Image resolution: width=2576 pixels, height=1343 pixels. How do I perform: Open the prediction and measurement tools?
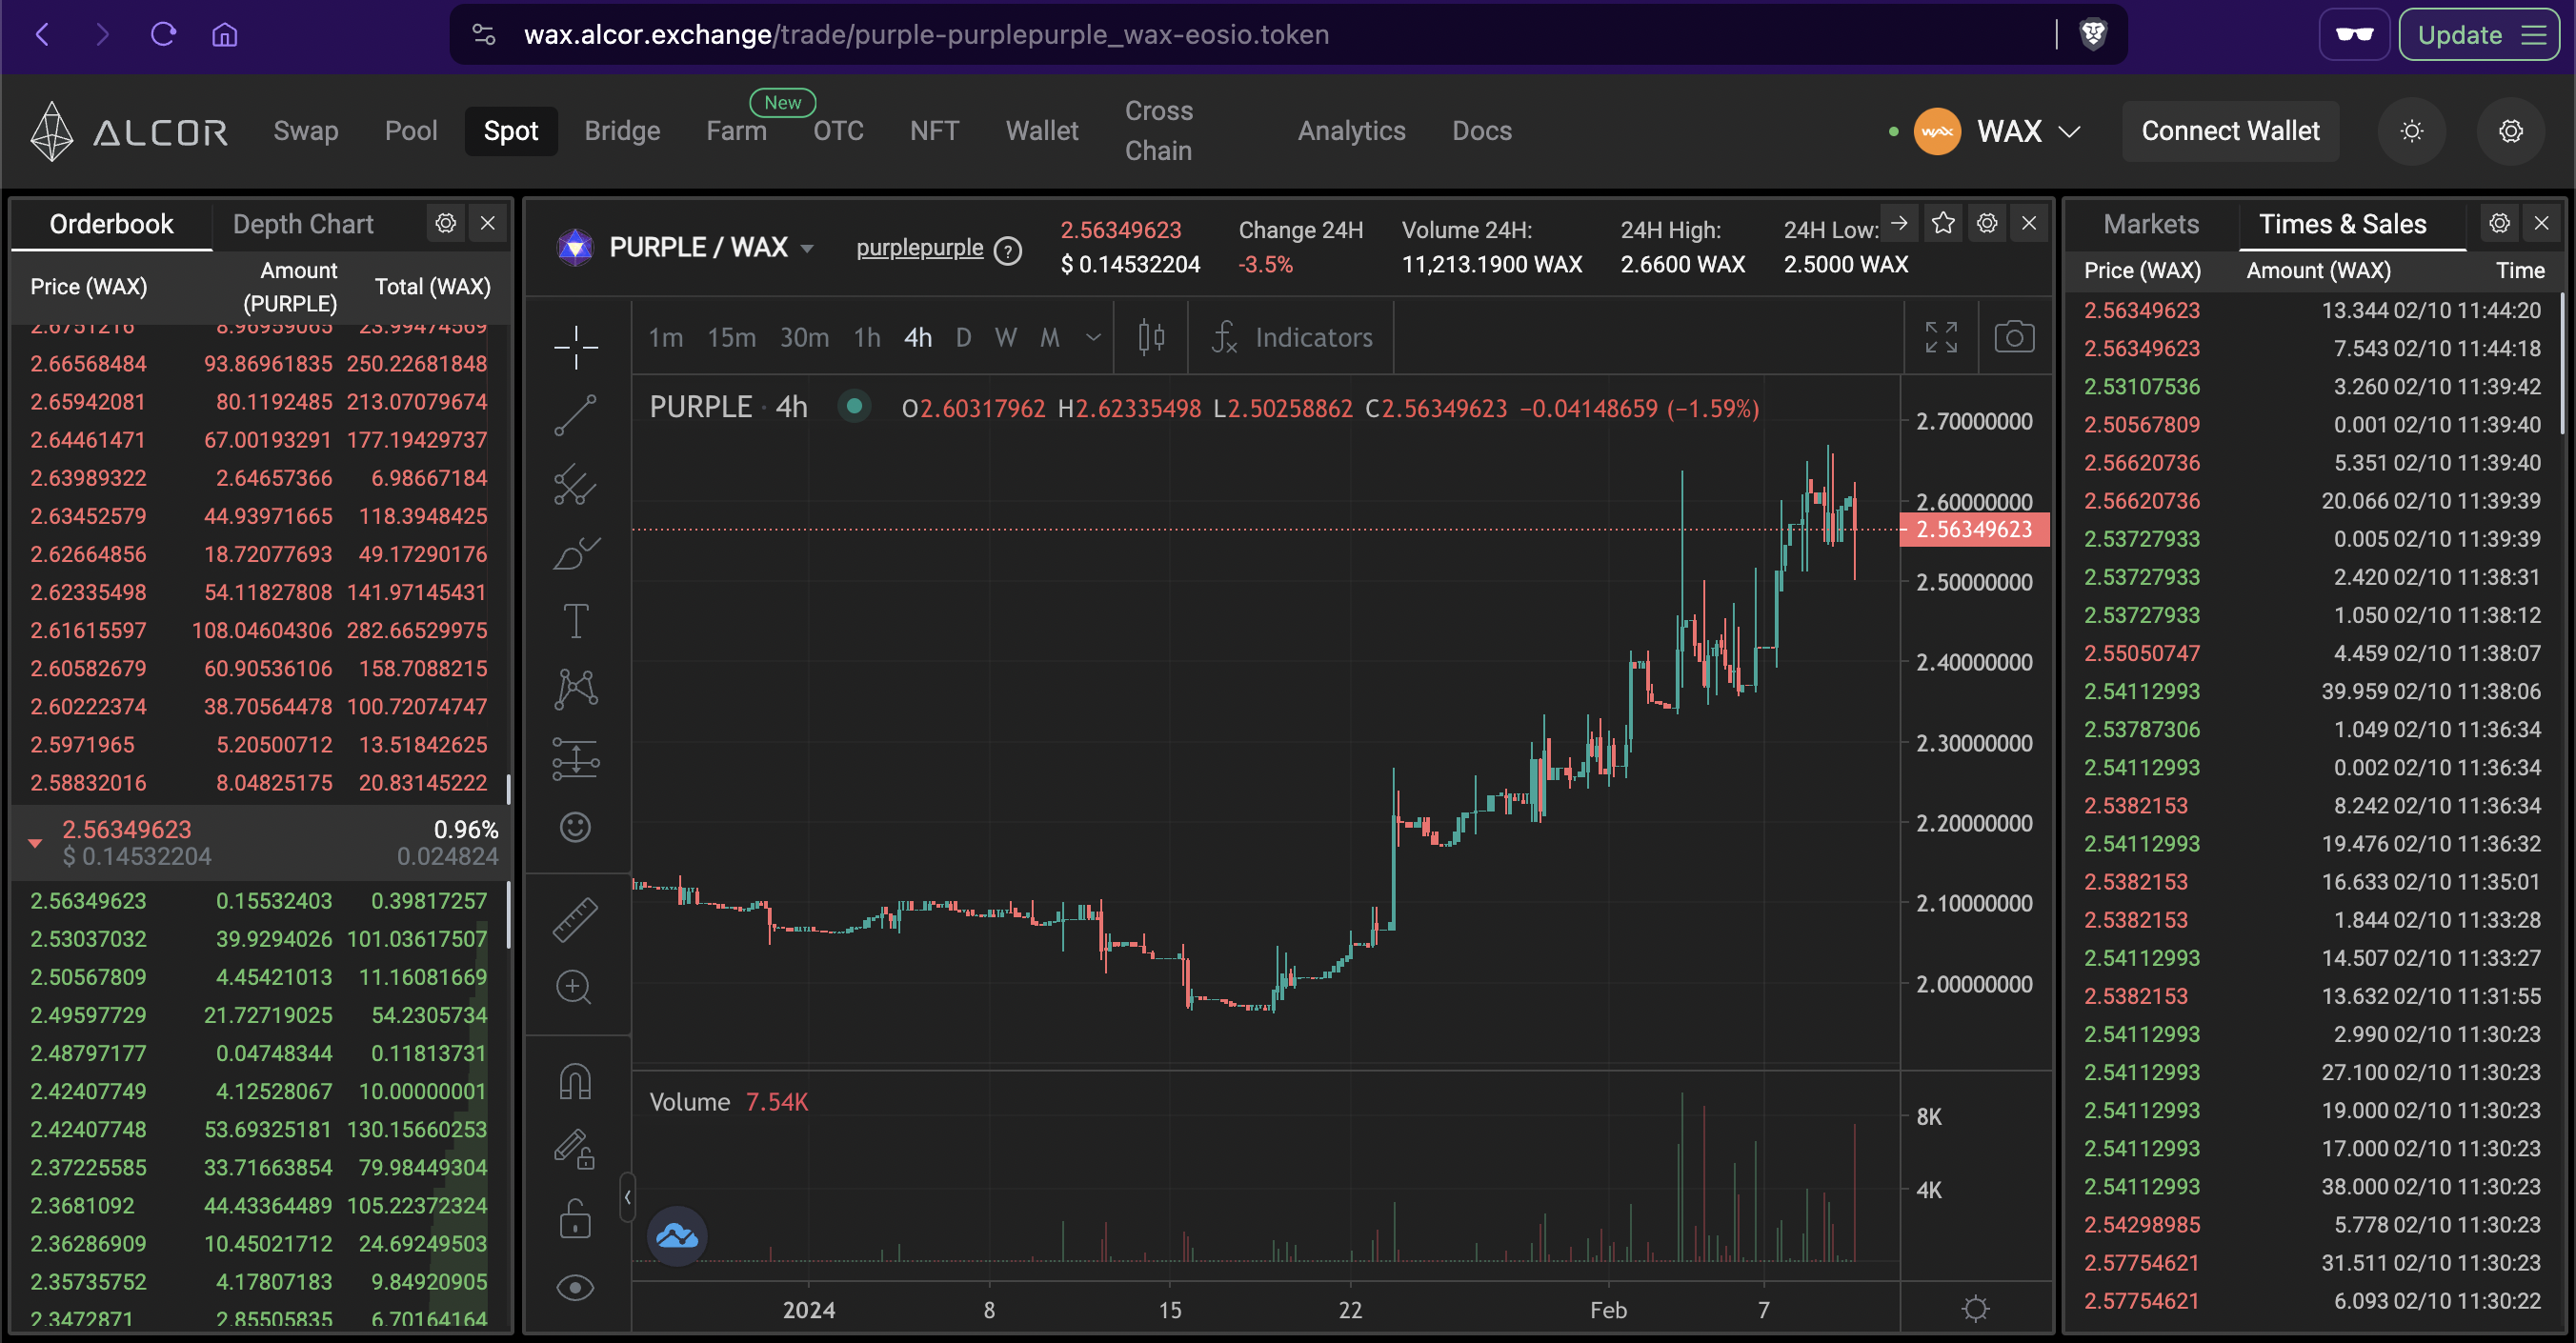coord(576,759)
